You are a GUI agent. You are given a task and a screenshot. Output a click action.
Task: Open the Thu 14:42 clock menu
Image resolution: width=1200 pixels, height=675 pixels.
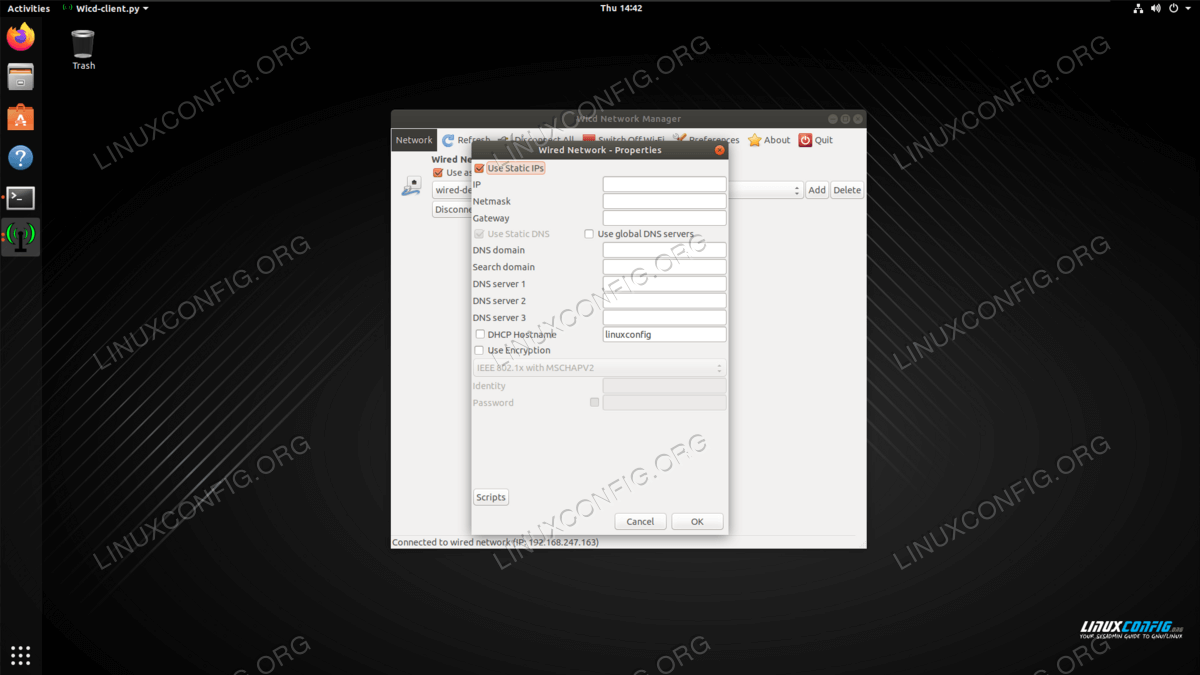point(621,8)
